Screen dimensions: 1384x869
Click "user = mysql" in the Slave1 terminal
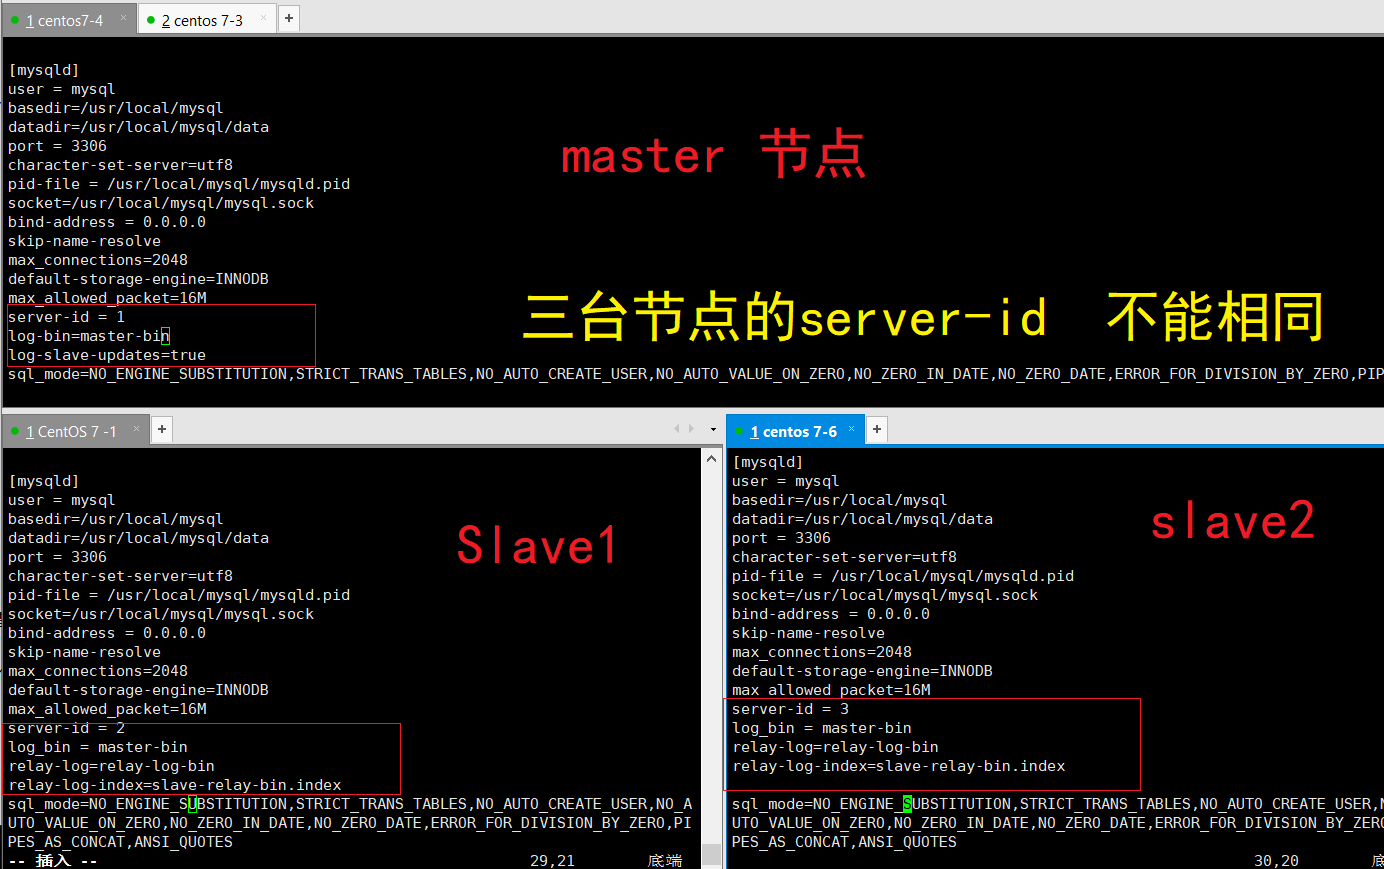pyautogui.click(x=62, y=500)
